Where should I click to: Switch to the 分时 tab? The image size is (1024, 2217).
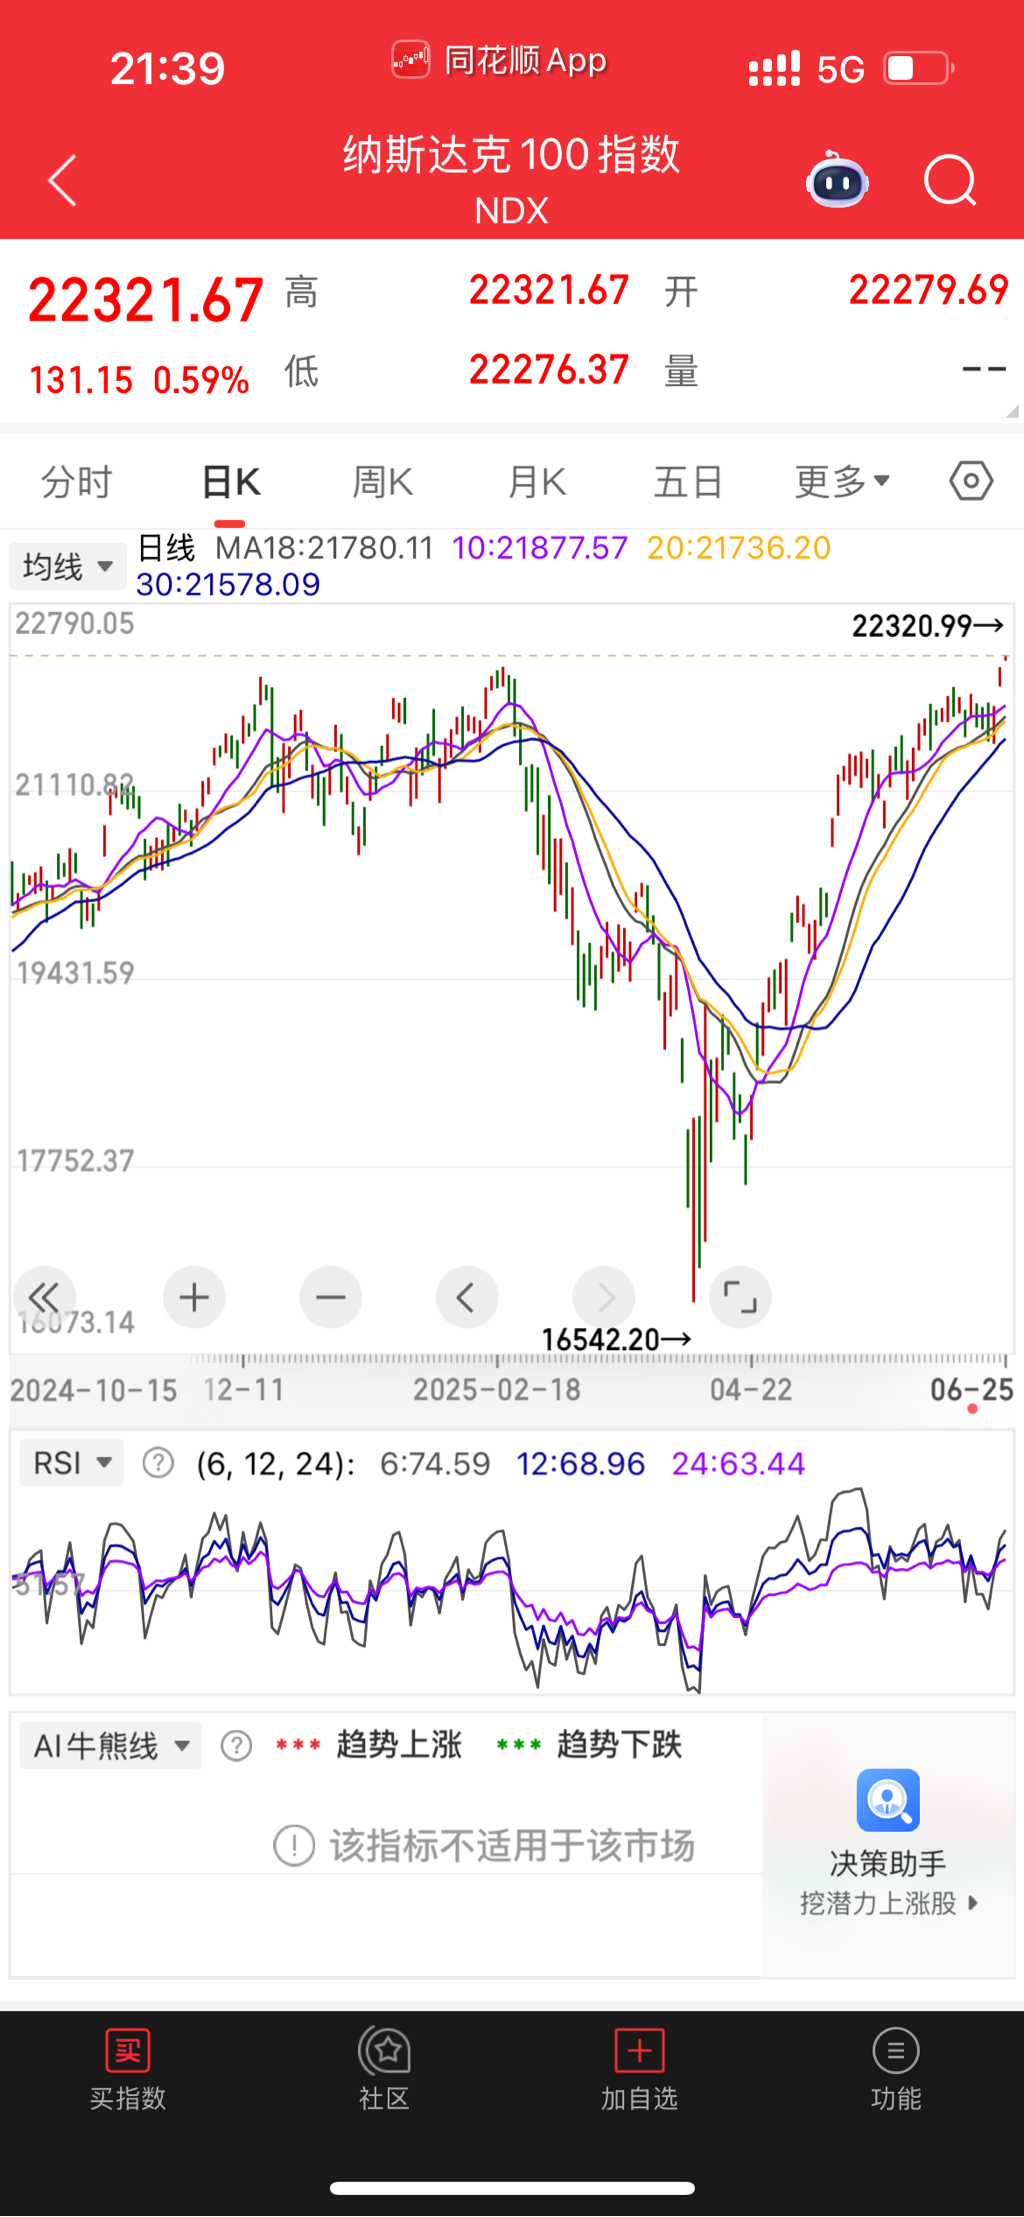(x=76, y=482)
